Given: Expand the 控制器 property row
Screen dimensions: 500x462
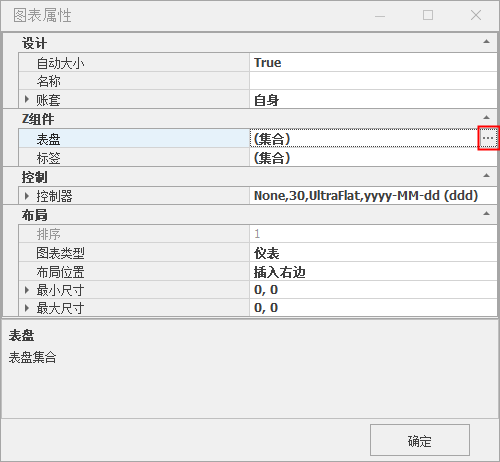Looking at the screenshot, I should [27, 196].
